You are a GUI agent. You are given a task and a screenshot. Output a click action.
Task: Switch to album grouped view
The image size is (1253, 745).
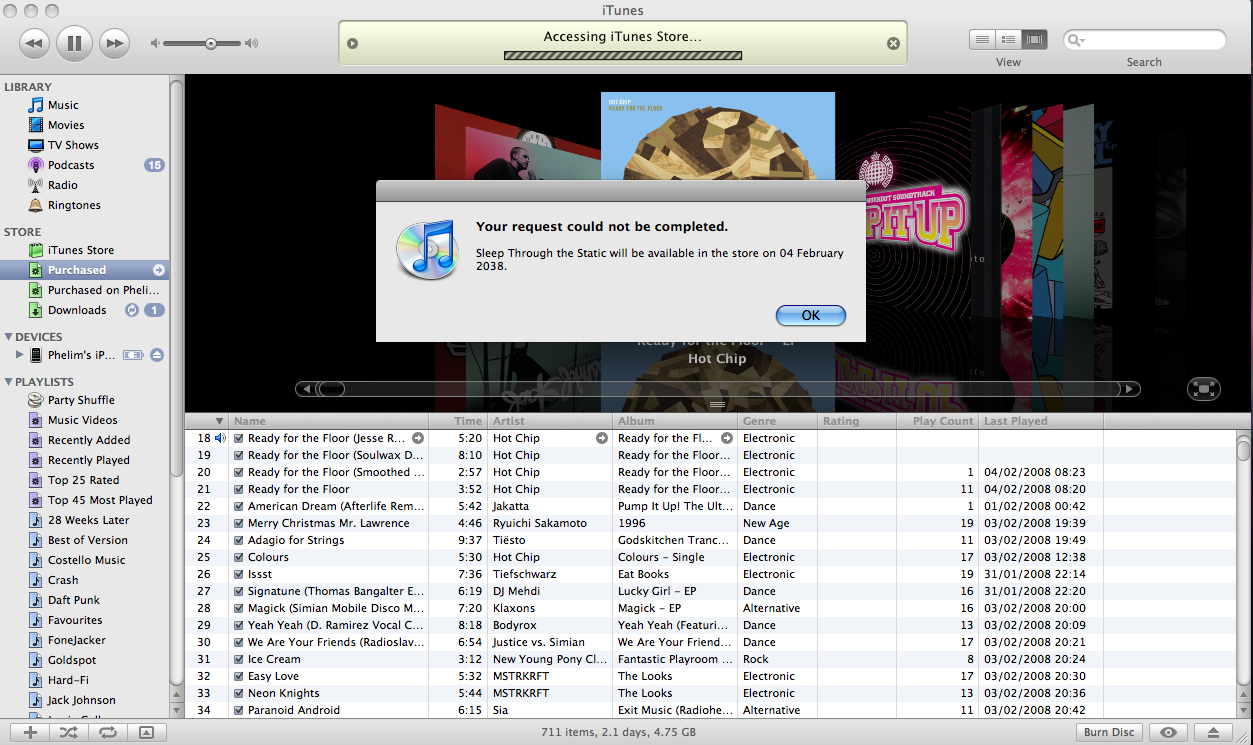1008,39
